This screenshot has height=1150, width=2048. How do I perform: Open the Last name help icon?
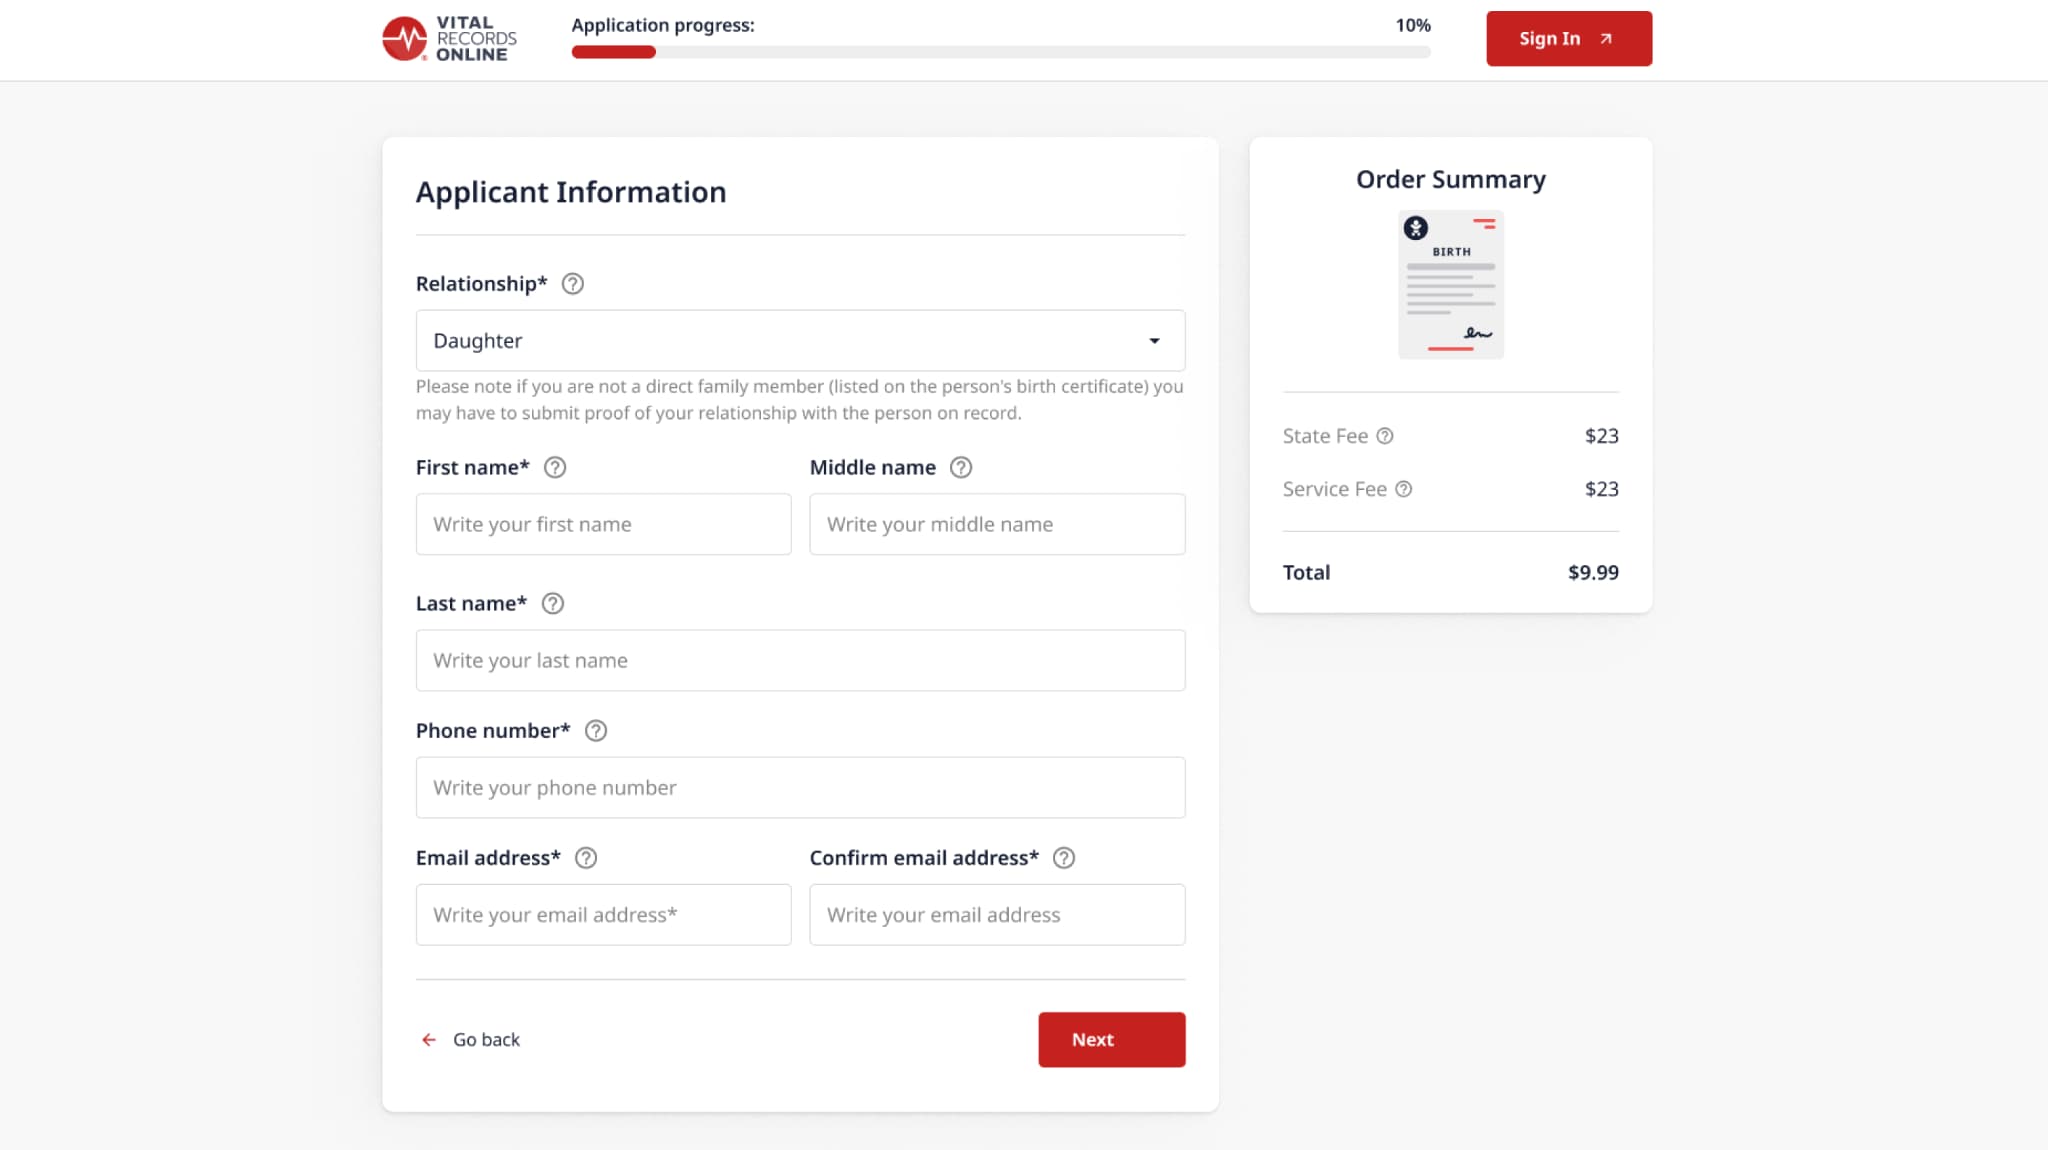click(553, 603)
